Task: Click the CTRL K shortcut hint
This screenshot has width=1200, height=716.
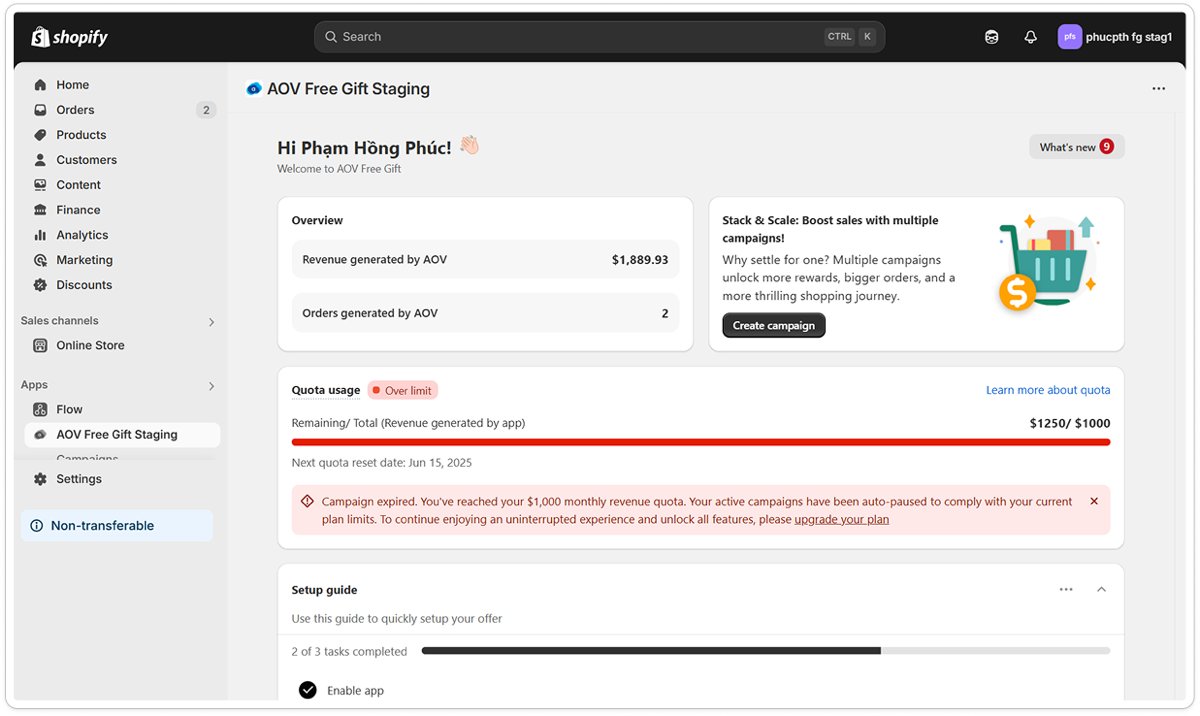Action: [850, 37]
